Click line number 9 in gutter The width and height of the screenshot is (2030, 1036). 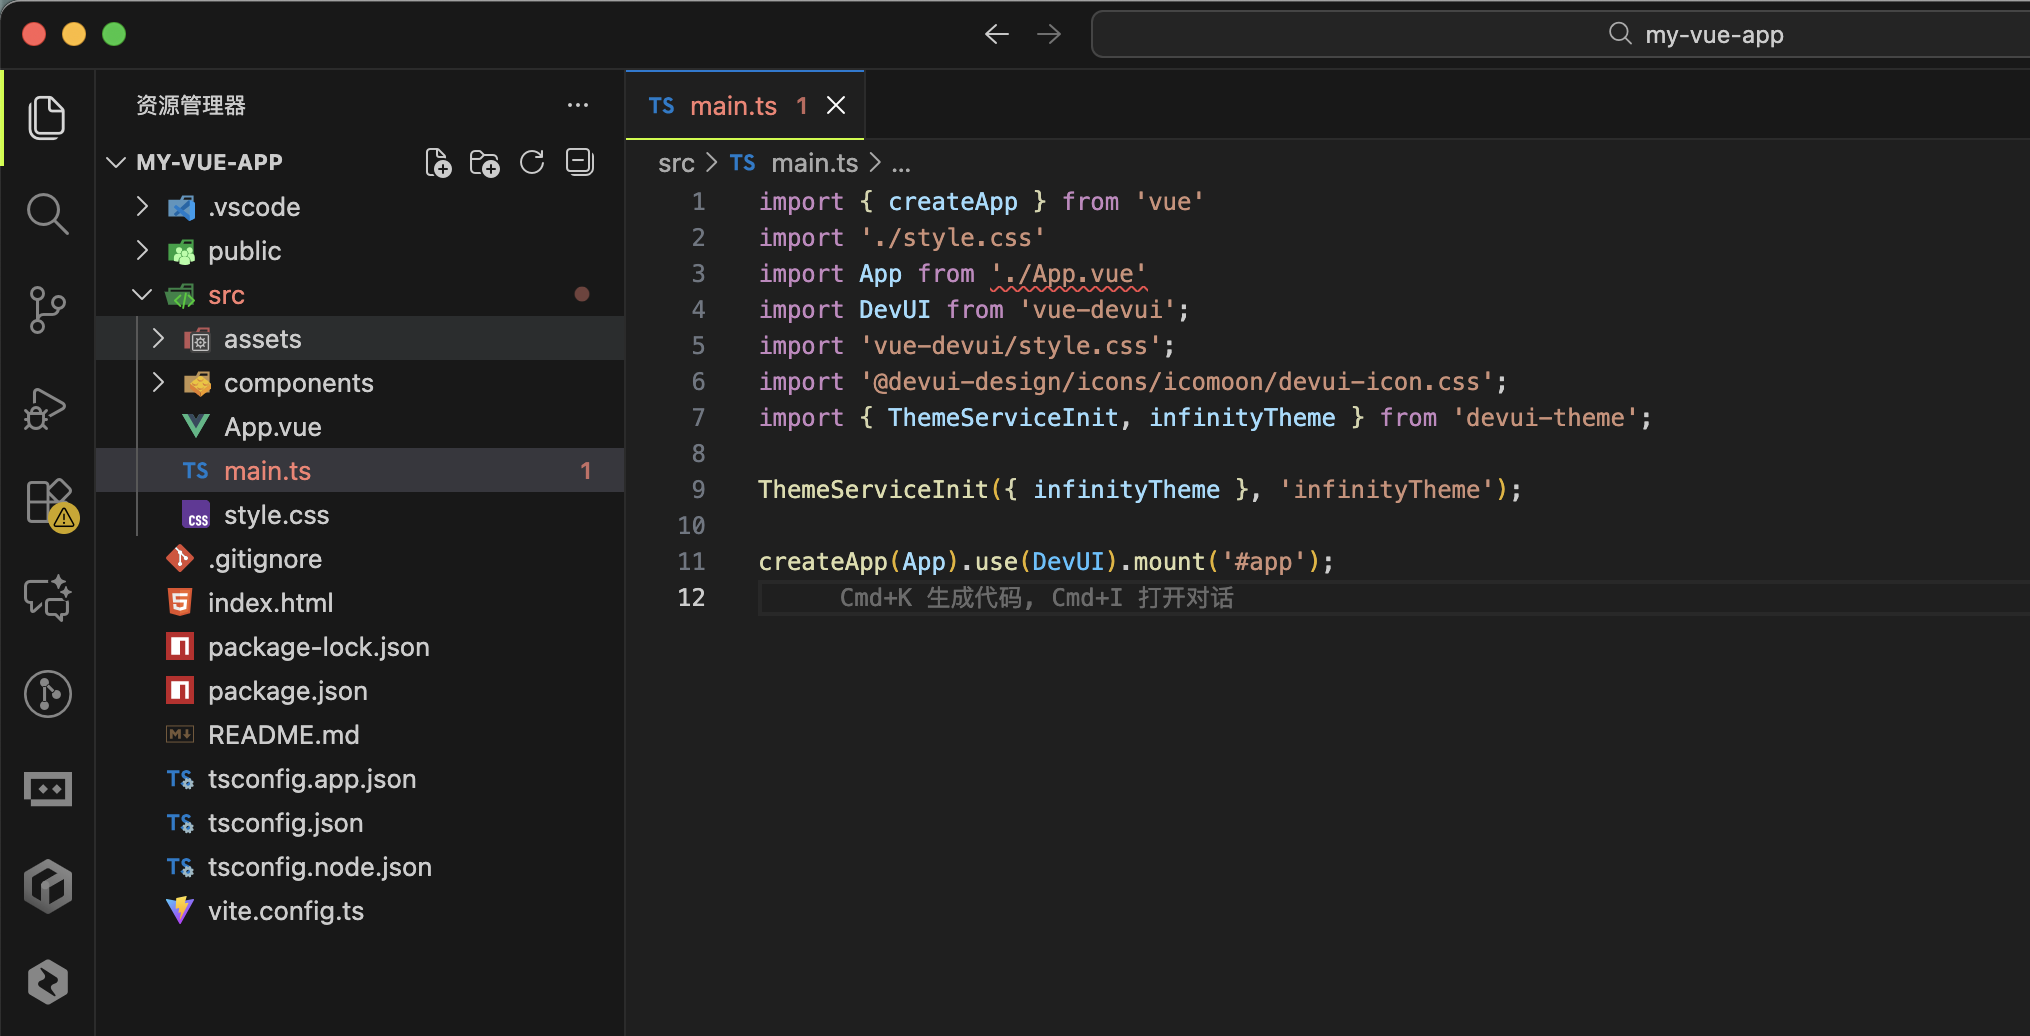[698, 489]
